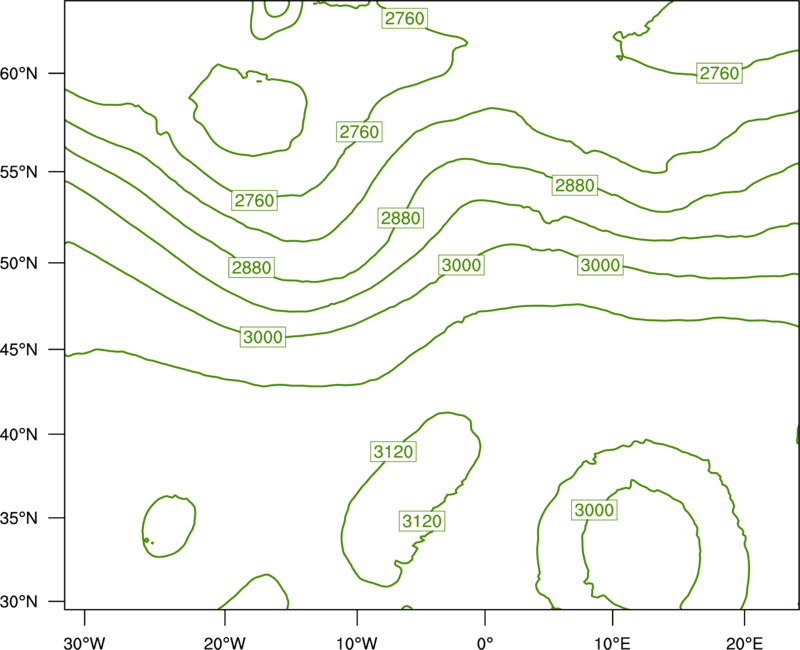Click the 10°E longitude axis label

(x=613, y=643)
